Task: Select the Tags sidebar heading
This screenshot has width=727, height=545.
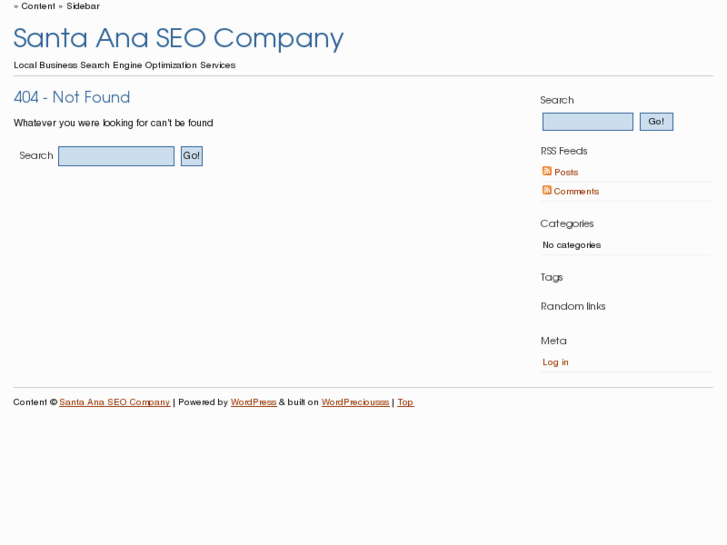Action: [551, 277]
